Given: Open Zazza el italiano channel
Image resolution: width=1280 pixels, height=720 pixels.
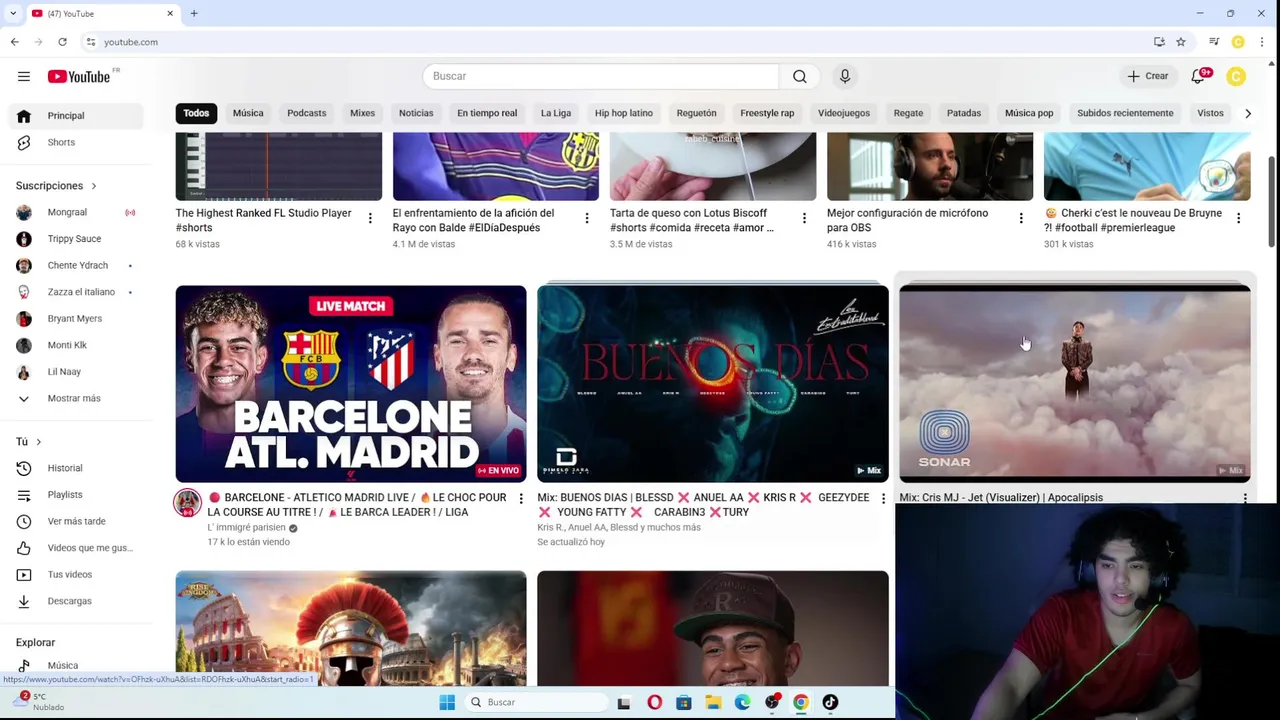Looking at the screenshot, I should (77, 292).
